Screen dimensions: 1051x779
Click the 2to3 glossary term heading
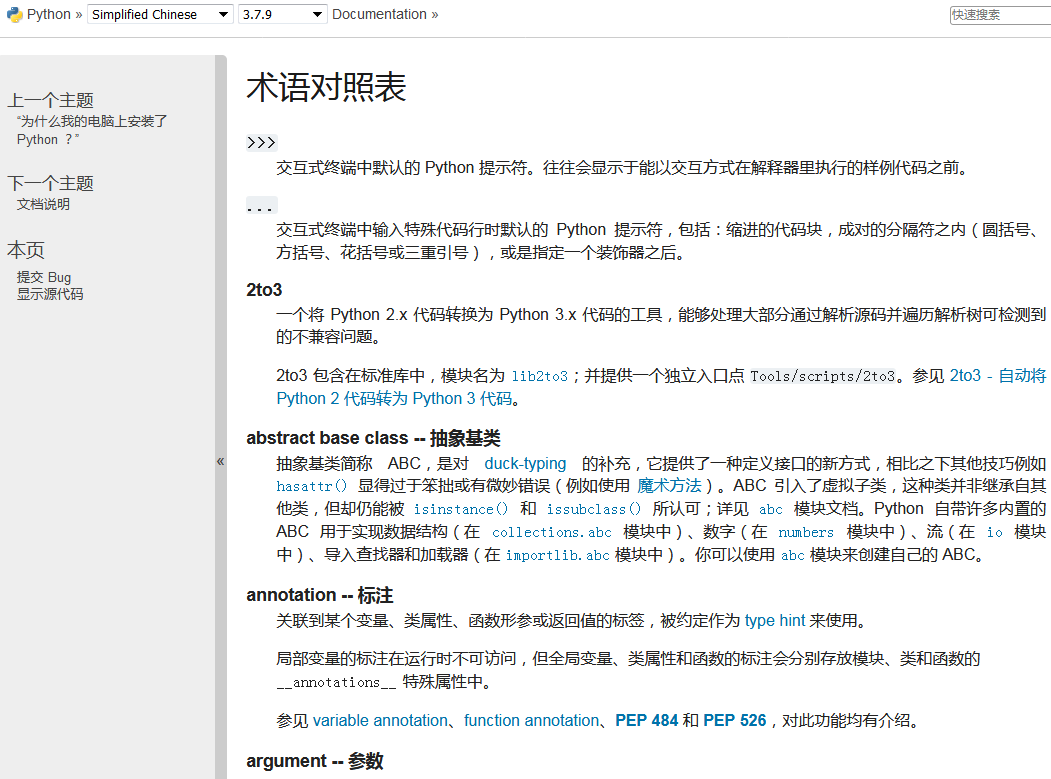264,290
